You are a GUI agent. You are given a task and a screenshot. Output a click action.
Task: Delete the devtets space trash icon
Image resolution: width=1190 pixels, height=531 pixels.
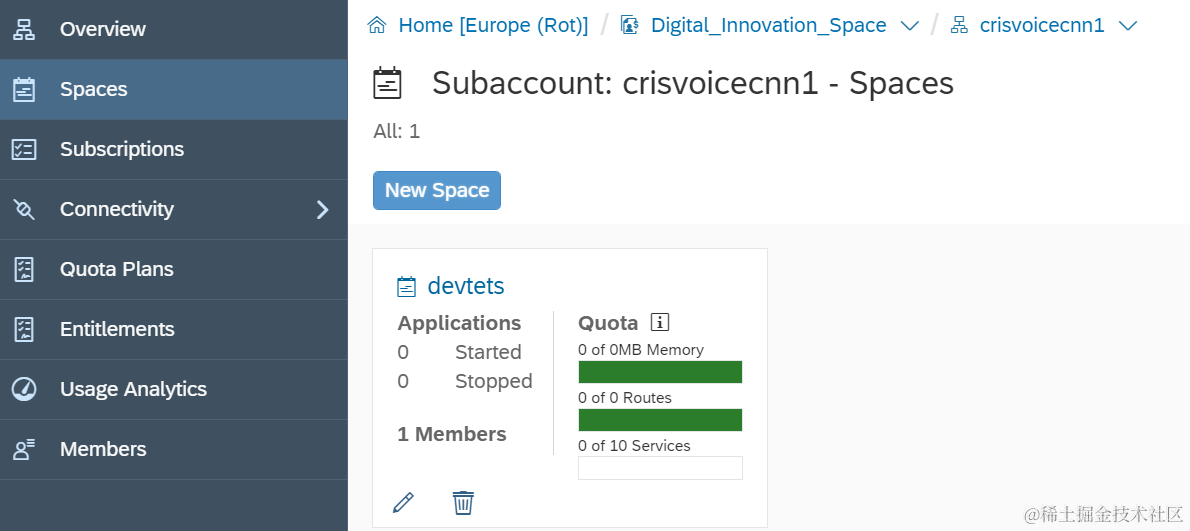coord(463,502)
